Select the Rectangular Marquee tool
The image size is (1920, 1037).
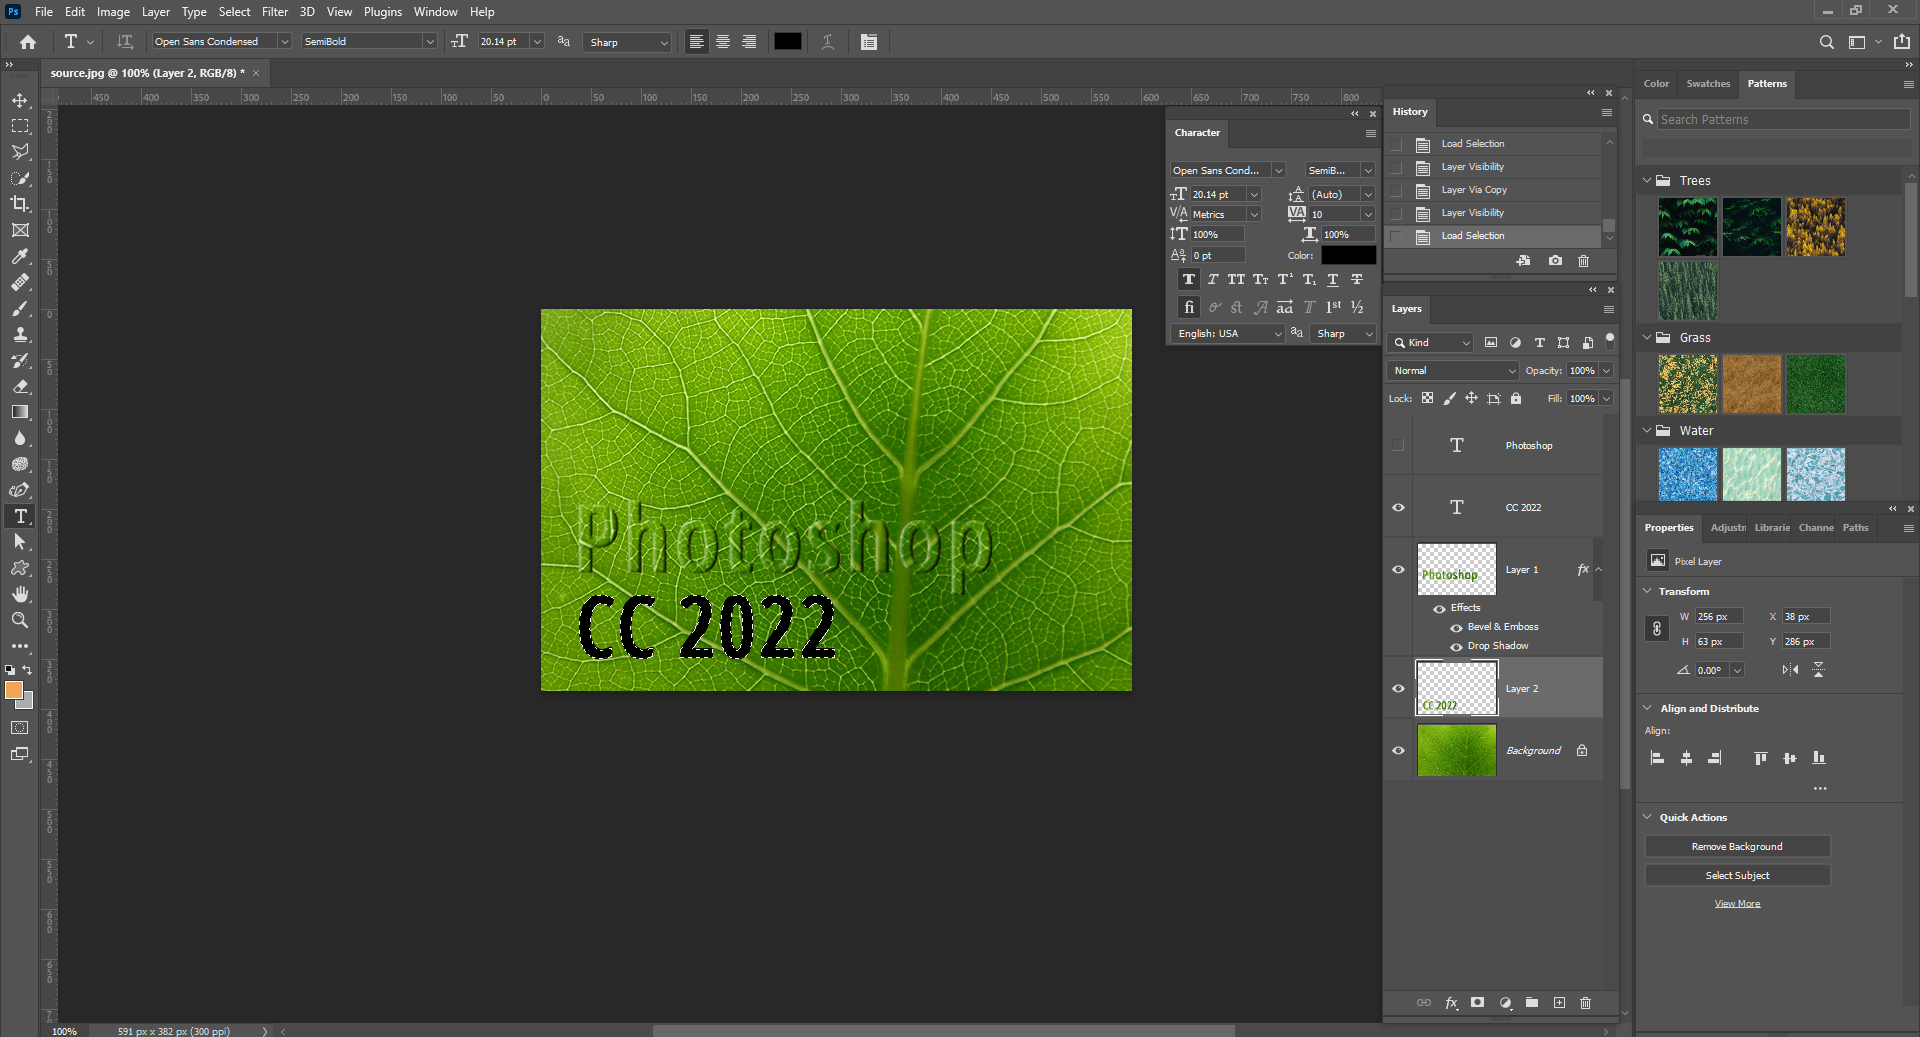click(x=20, y=126)
